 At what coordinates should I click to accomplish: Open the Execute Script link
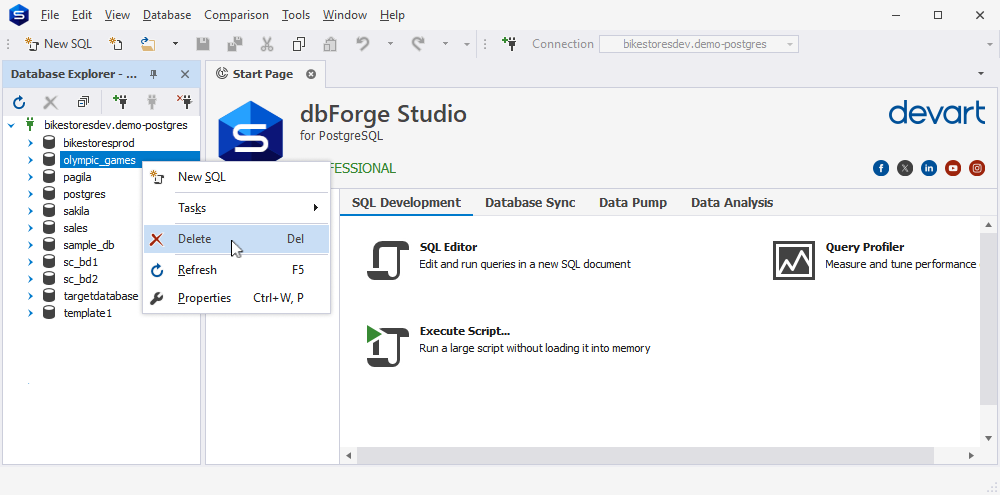click(465, 331)
